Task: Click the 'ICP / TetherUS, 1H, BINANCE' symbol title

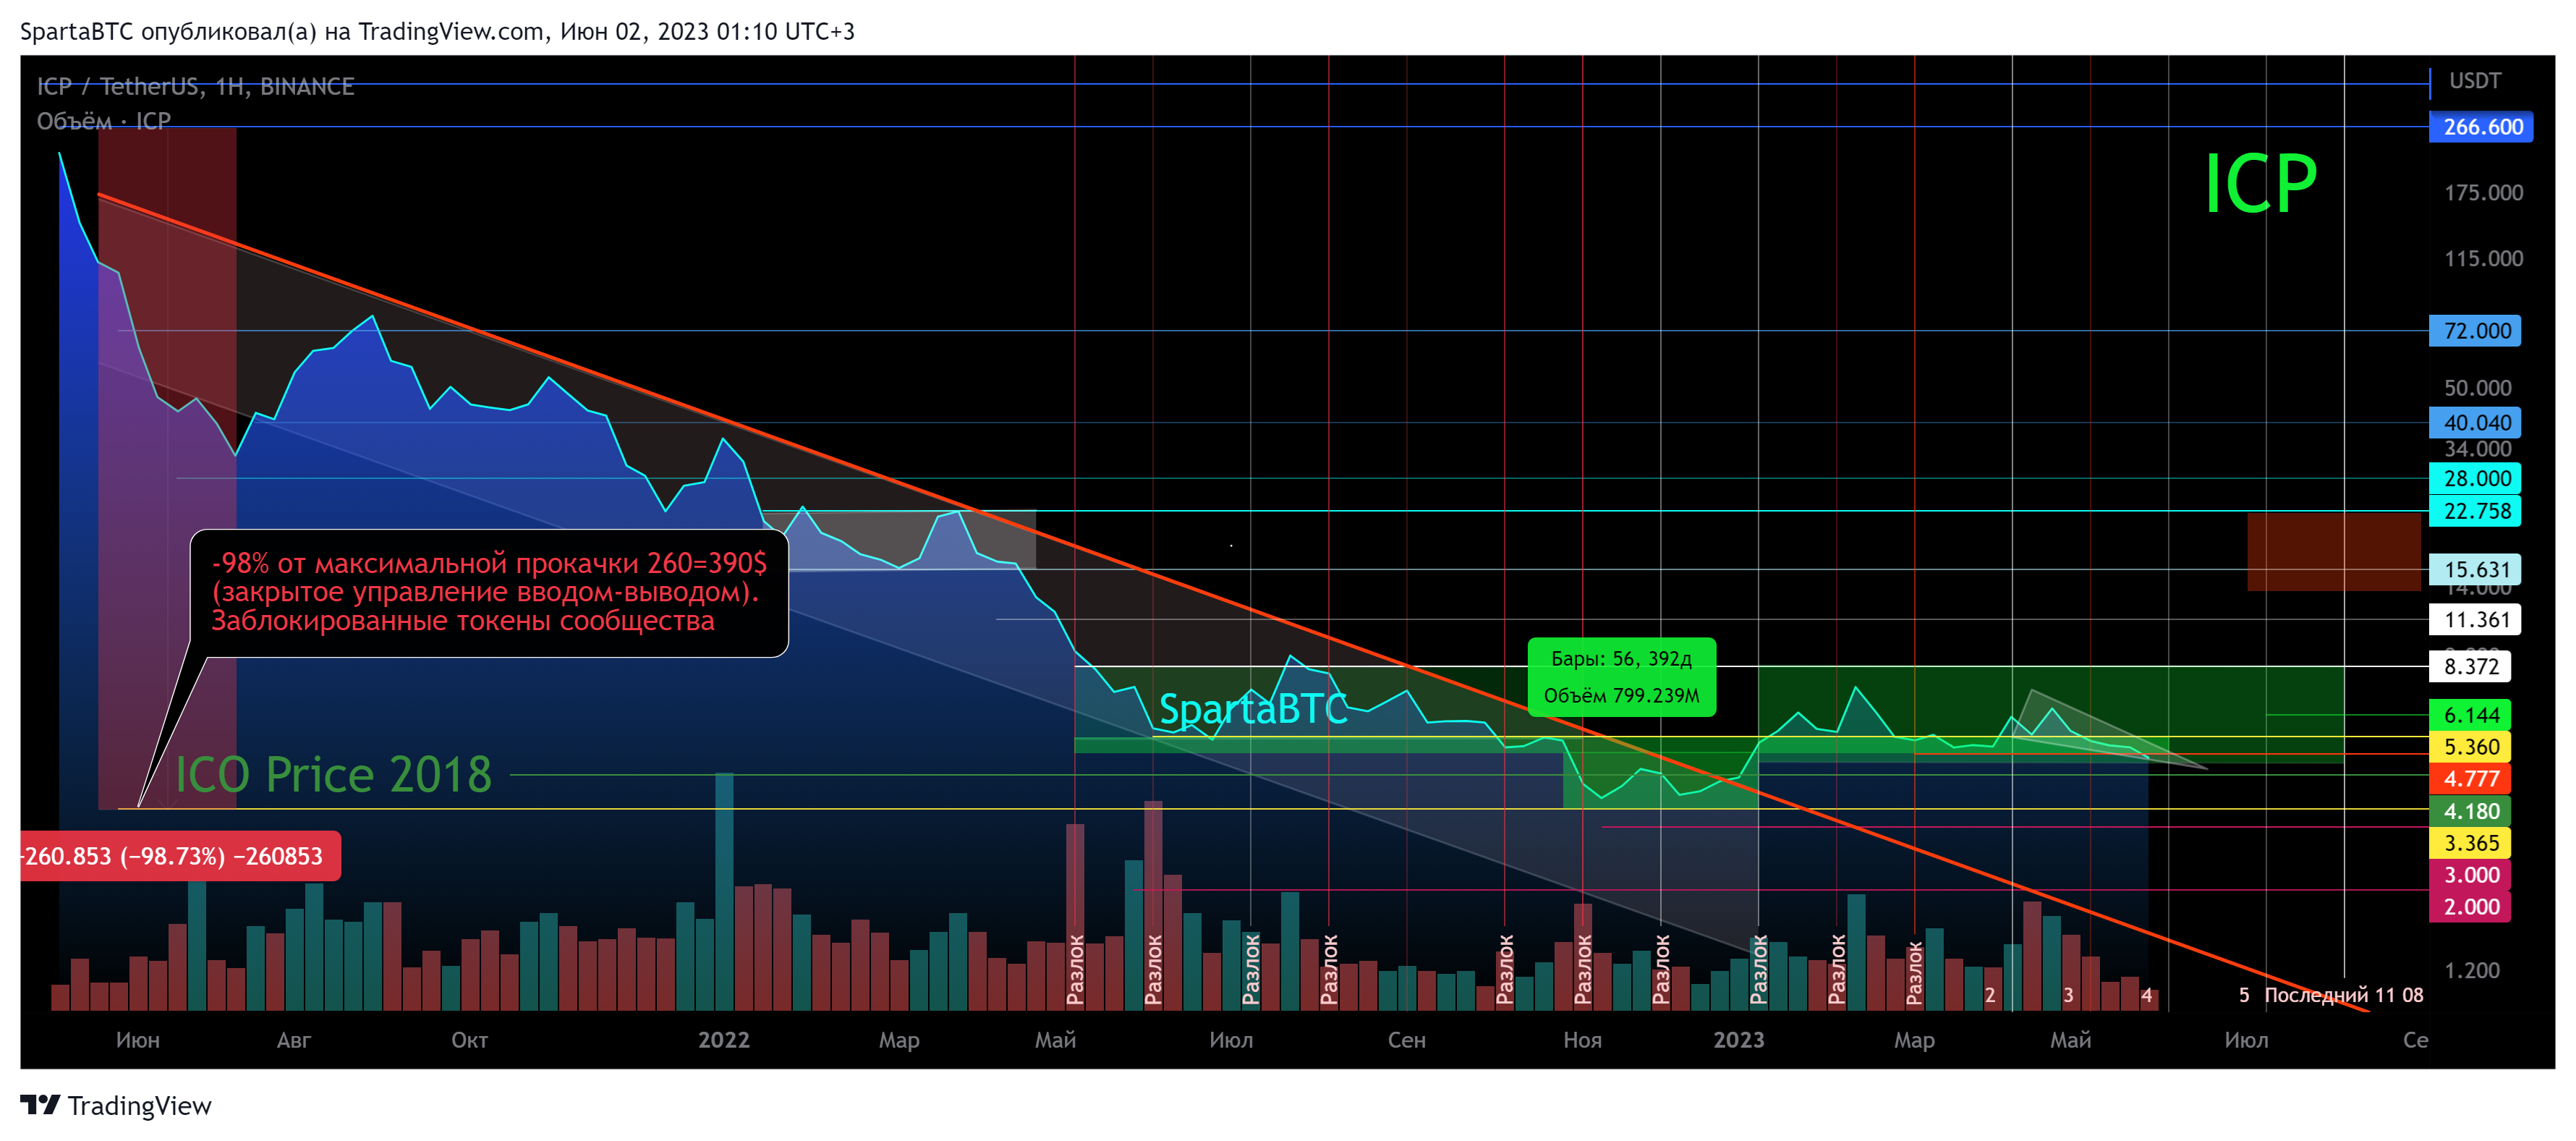Action: coord(196,86)
